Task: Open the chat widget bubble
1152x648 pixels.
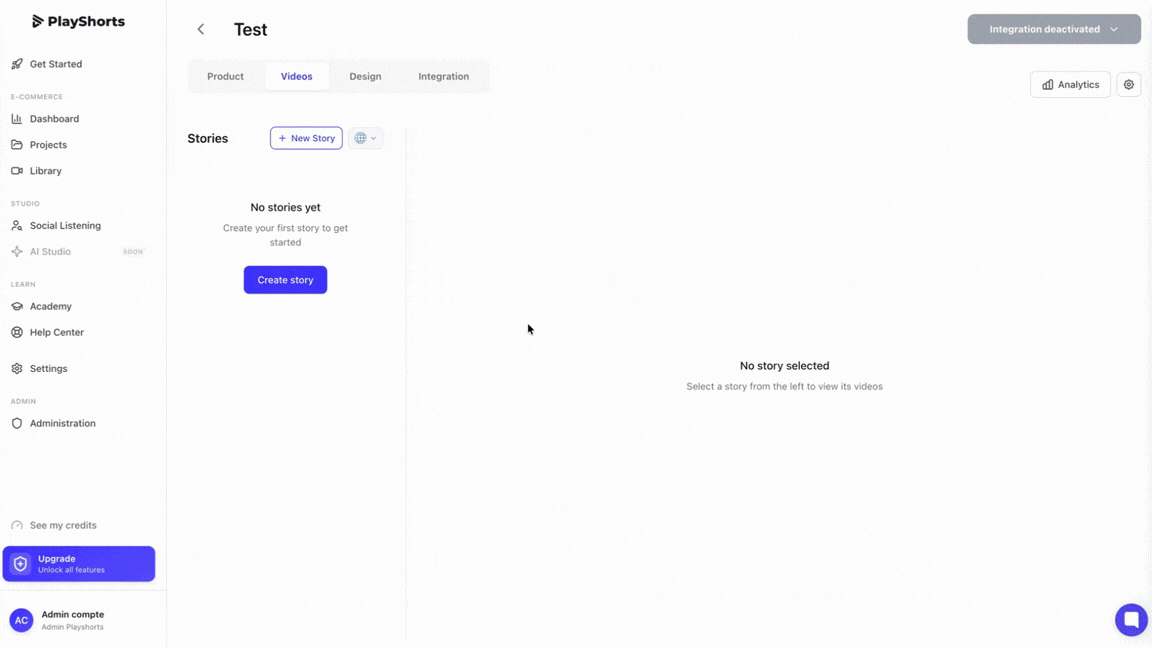Action: click(x=1131, y=619)
